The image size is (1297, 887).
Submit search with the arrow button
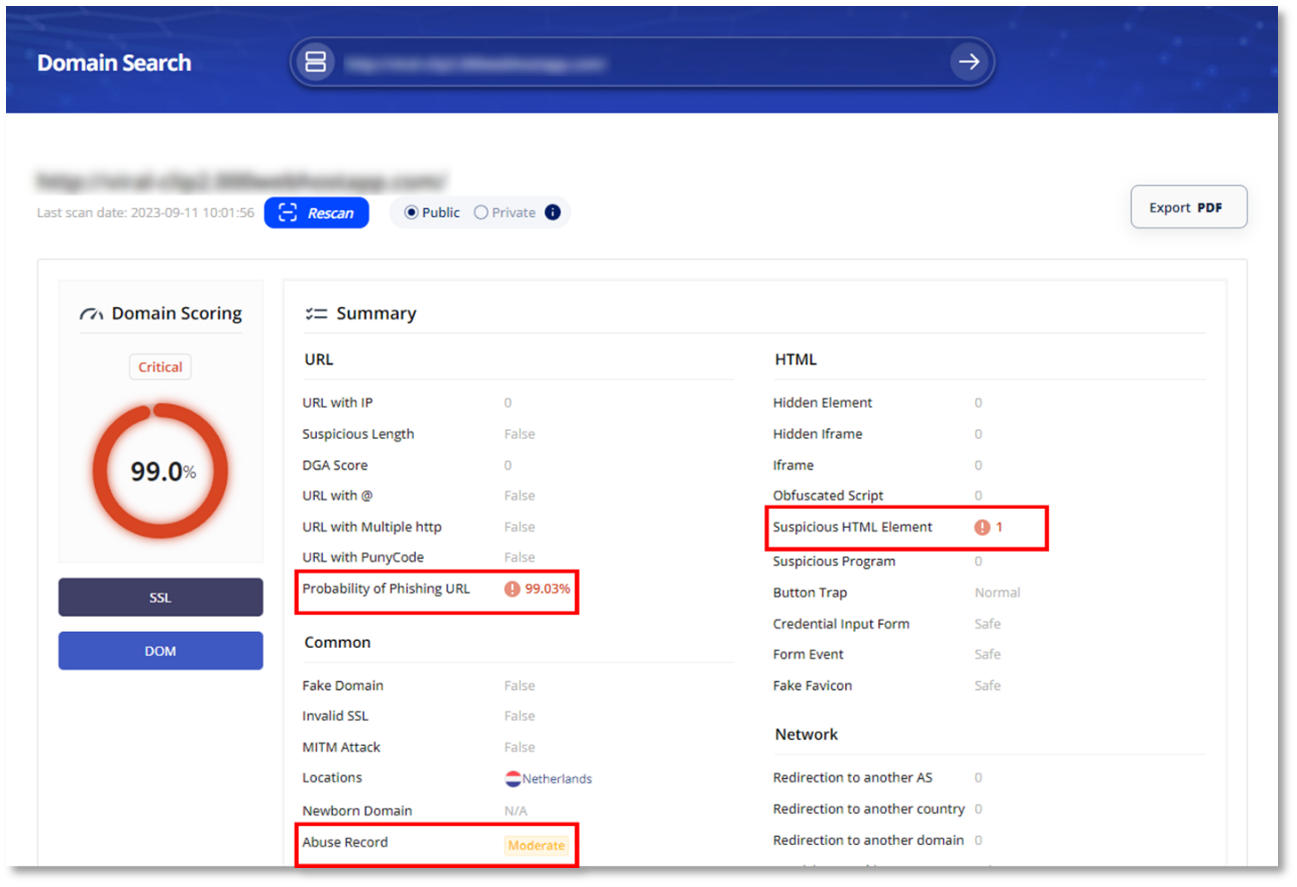click(x=968, y=62)
